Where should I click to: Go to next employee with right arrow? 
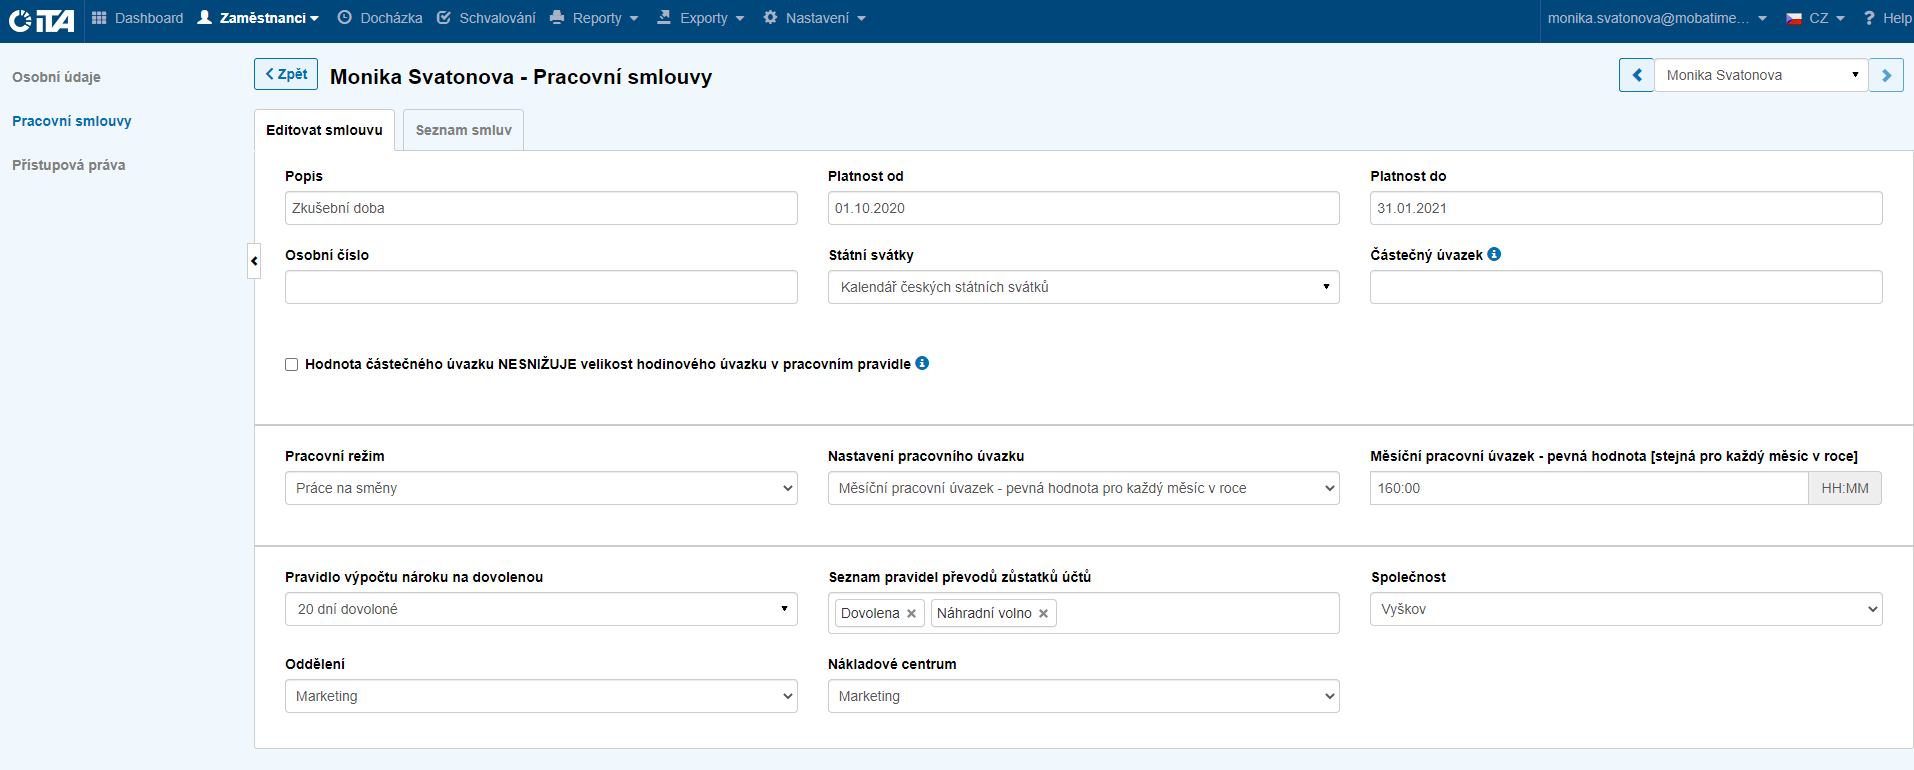click(1886, 75)
